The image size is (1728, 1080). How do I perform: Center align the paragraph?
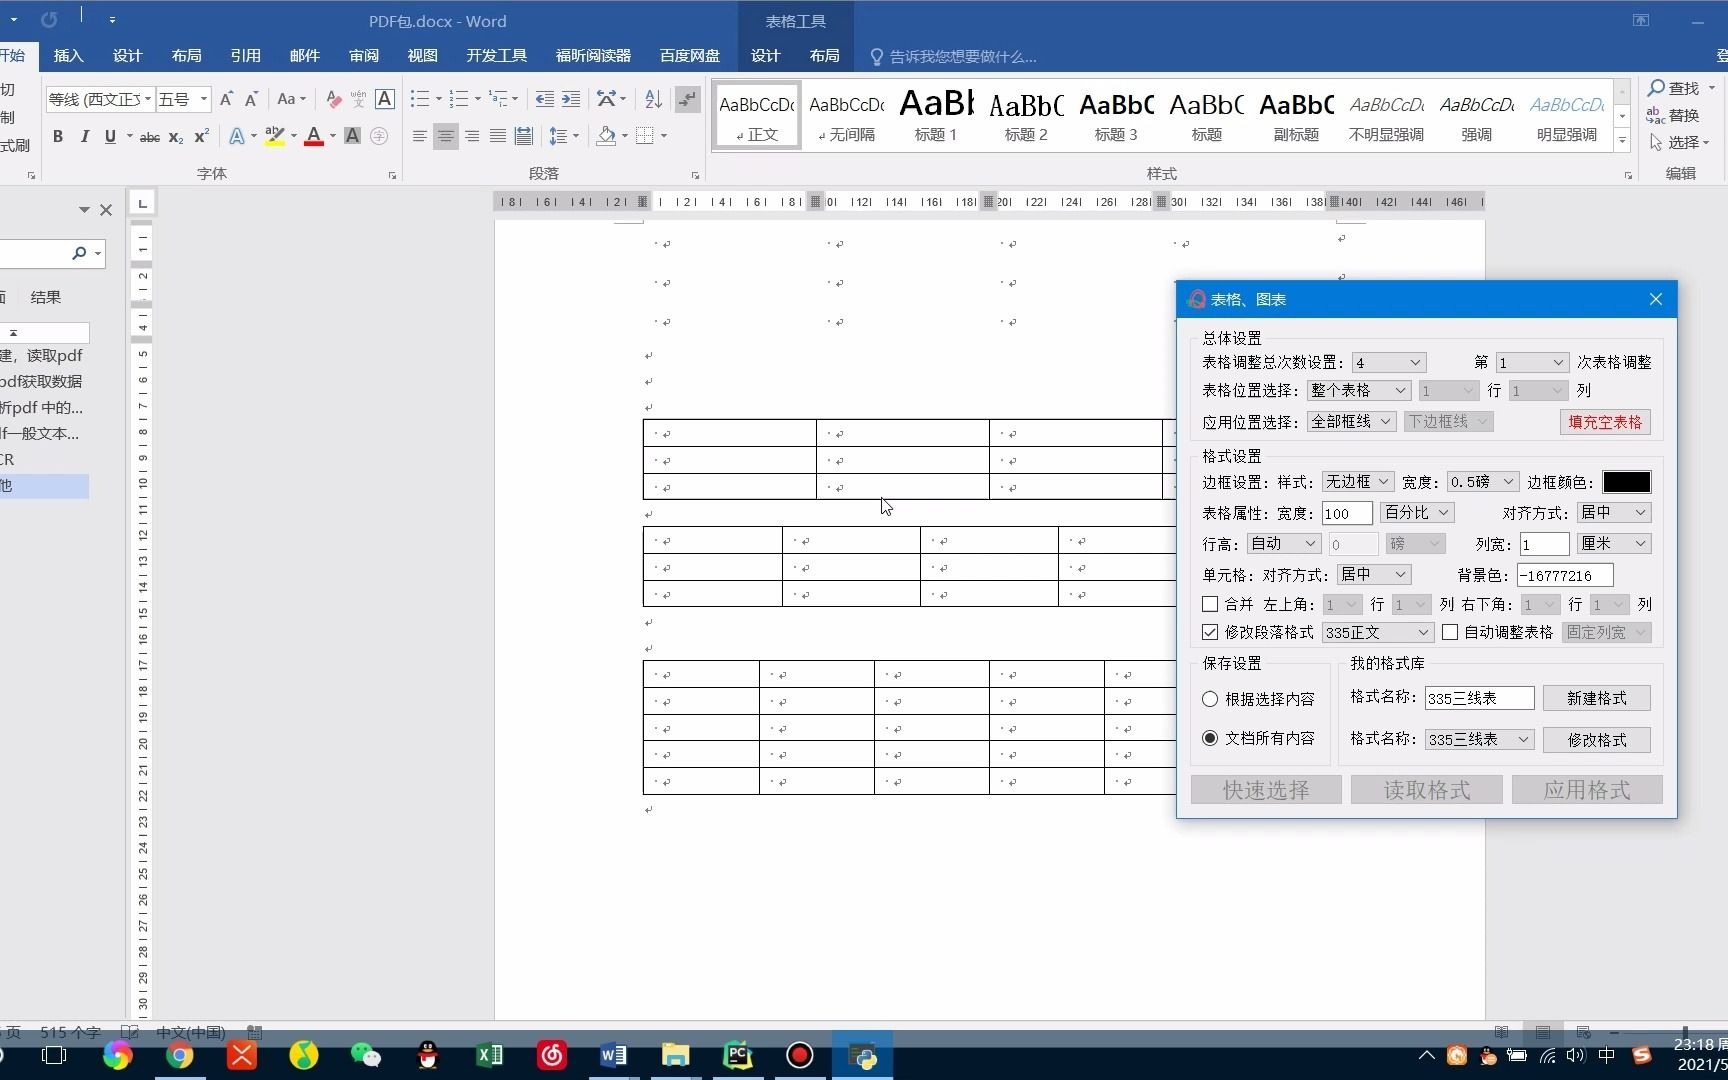click(x=445, y=137)
